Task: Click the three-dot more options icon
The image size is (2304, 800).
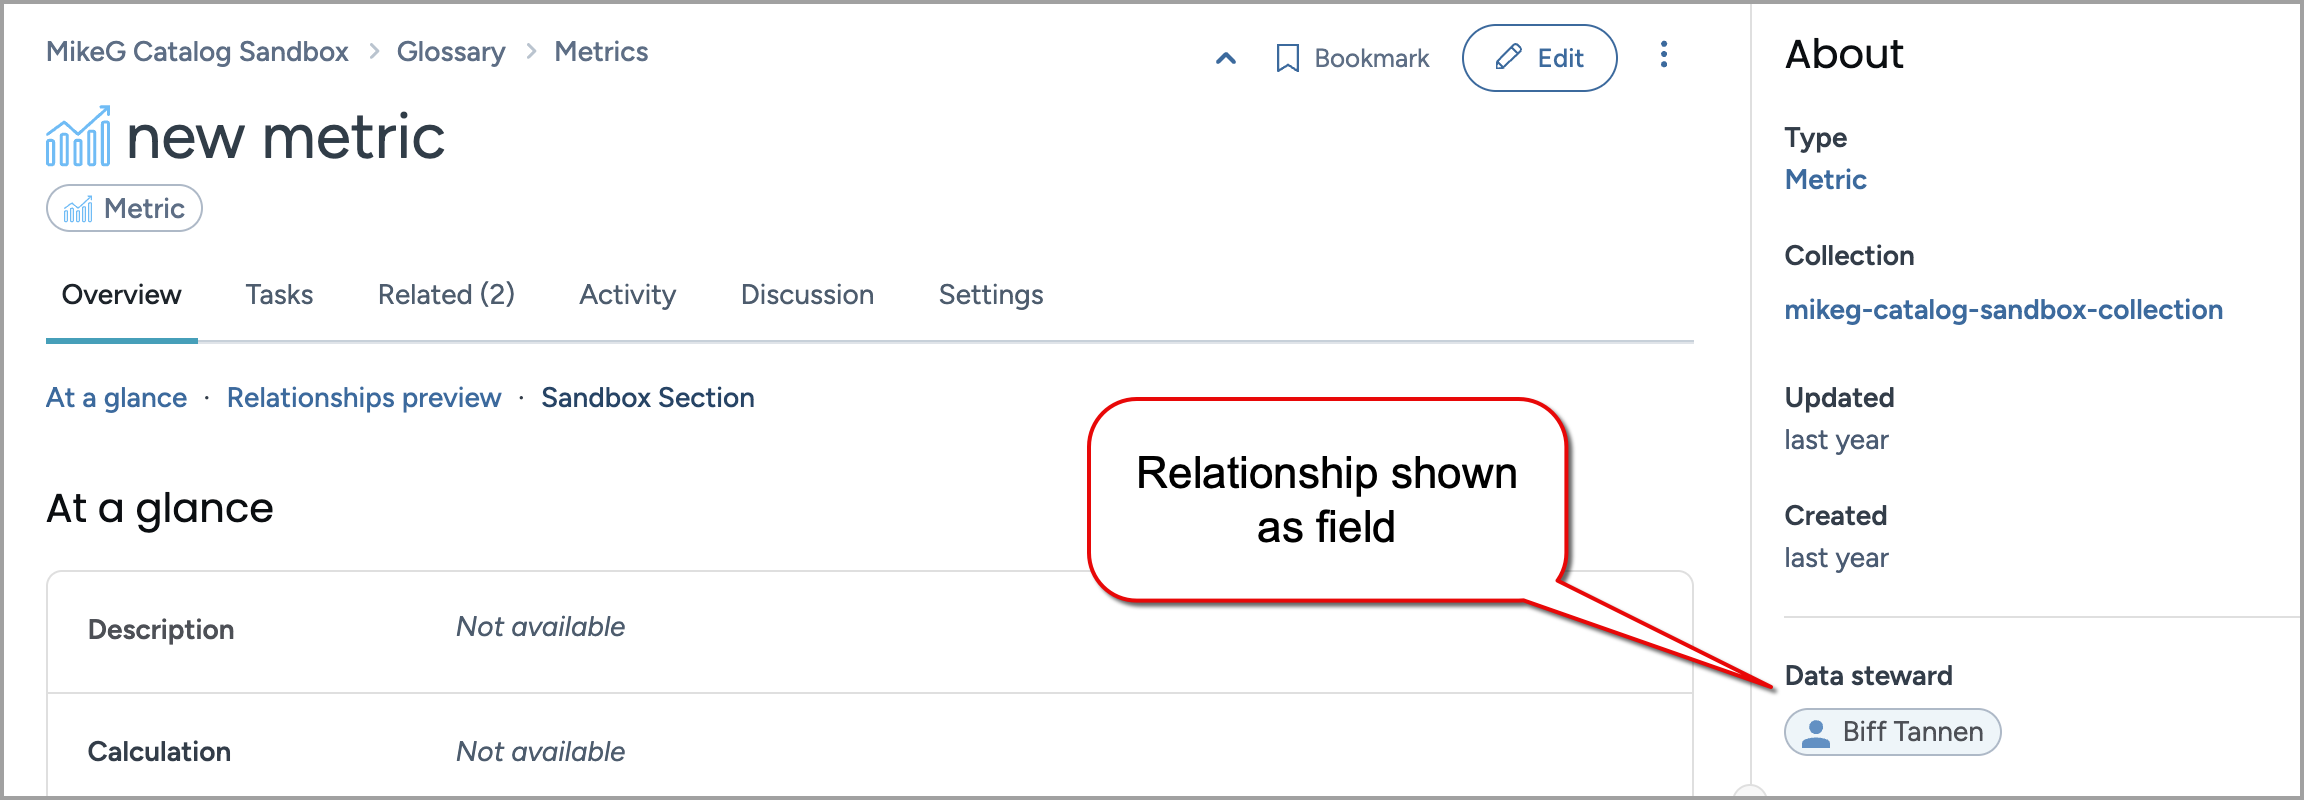Action: 1664,55
